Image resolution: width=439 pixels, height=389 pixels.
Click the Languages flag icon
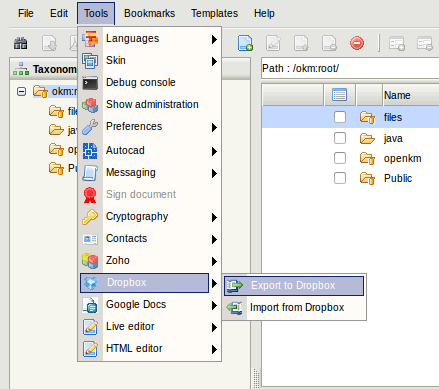(90, 38)
